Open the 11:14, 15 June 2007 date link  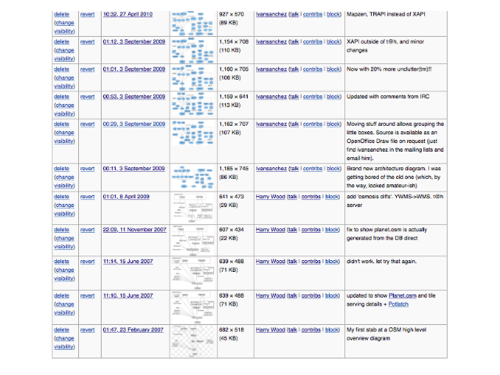click(x=128, y=261)
